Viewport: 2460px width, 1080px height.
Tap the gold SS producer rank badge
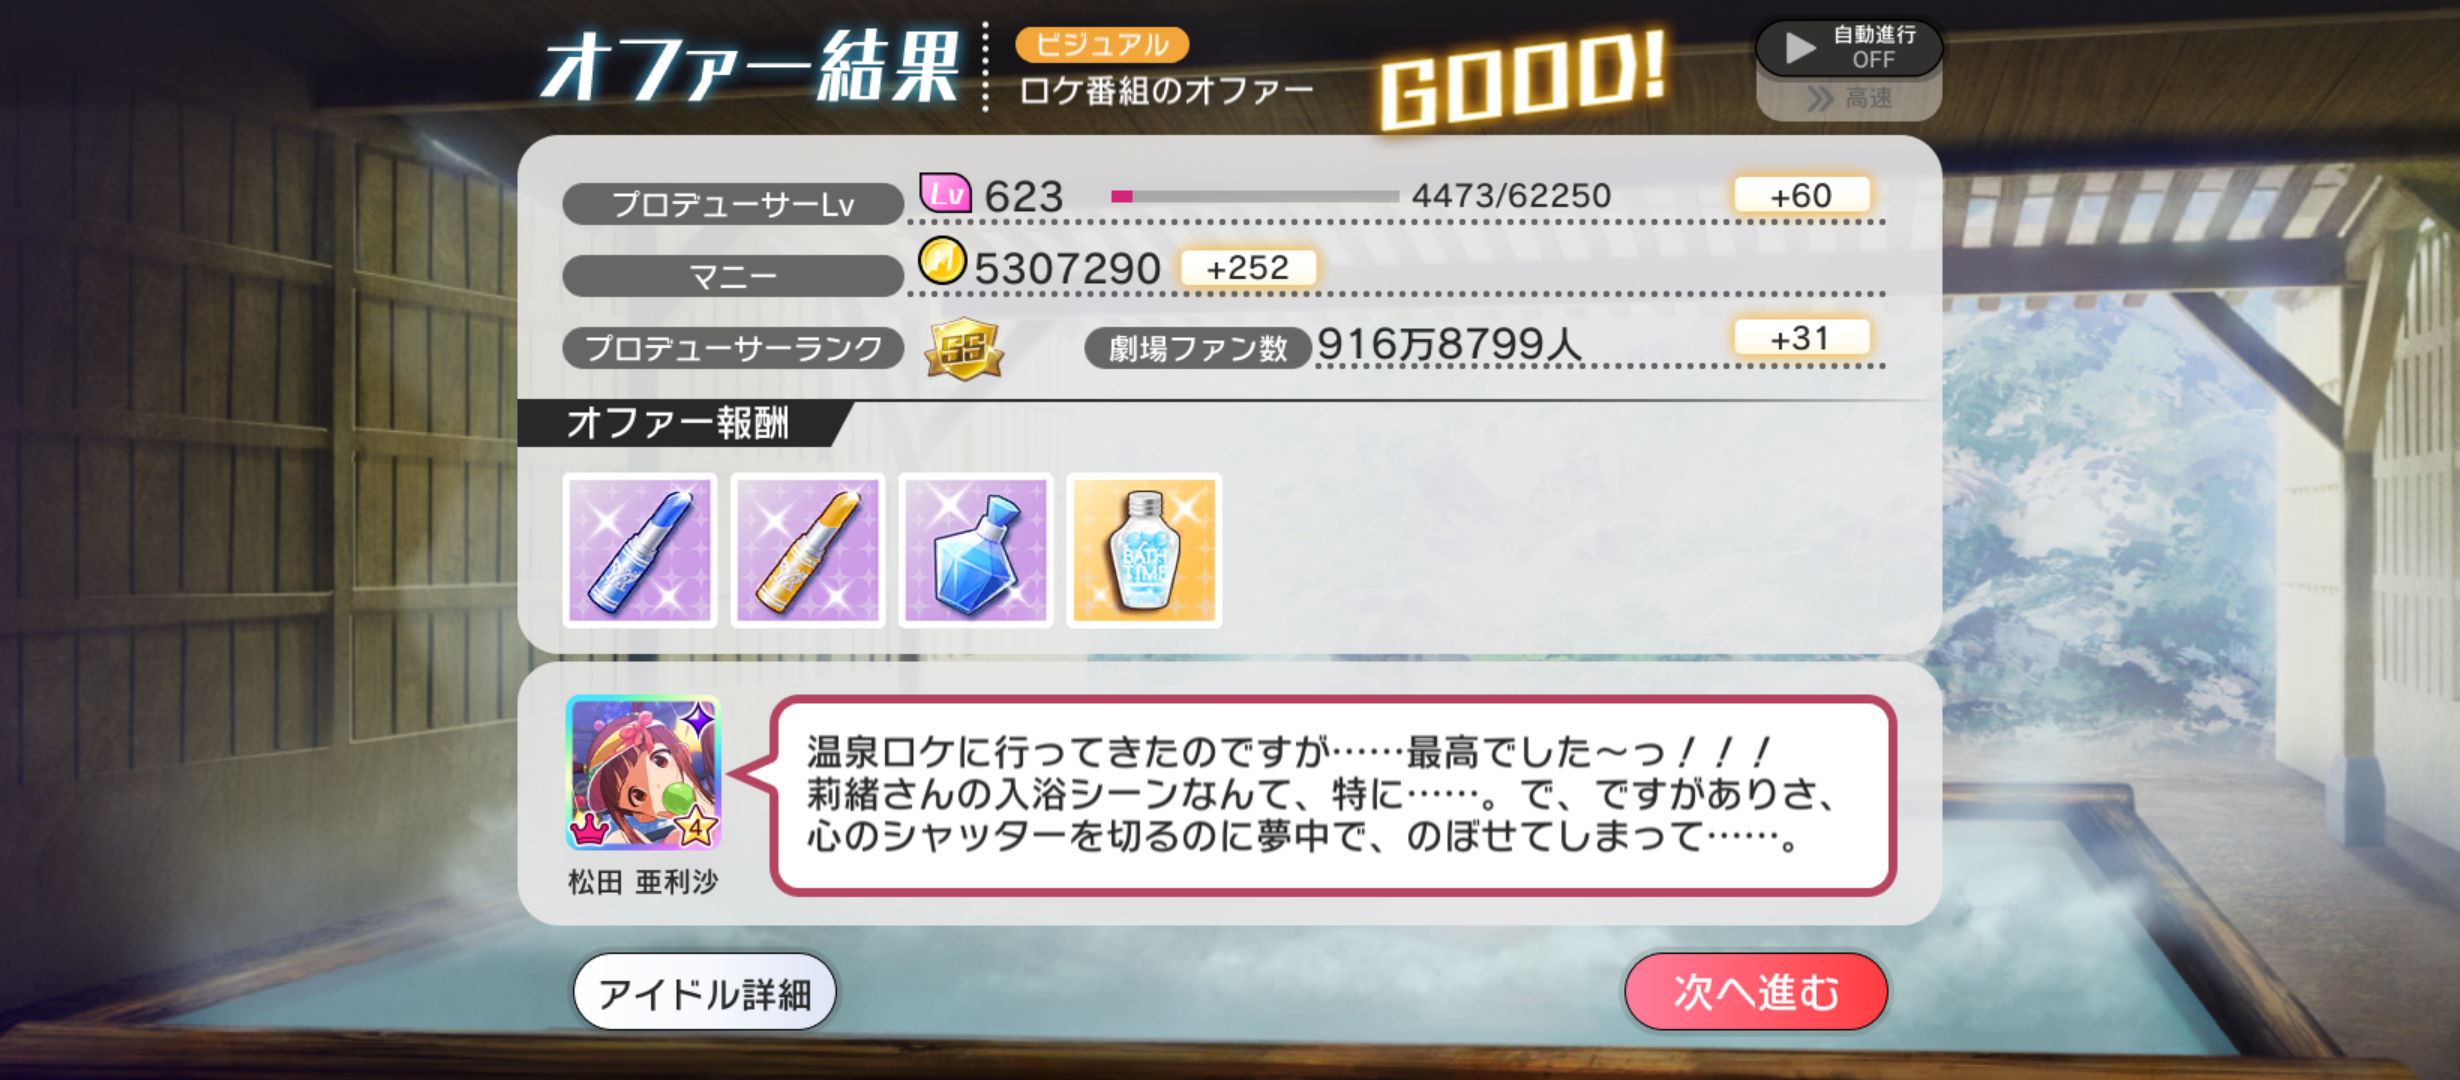[963, 349]
